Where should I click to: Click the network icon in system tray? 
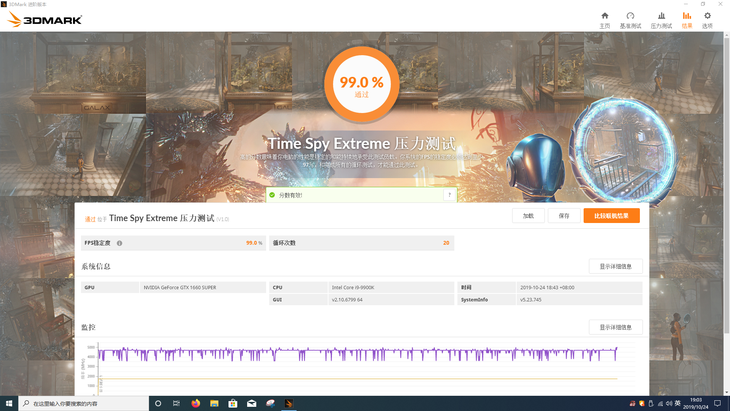click(660, 404)
